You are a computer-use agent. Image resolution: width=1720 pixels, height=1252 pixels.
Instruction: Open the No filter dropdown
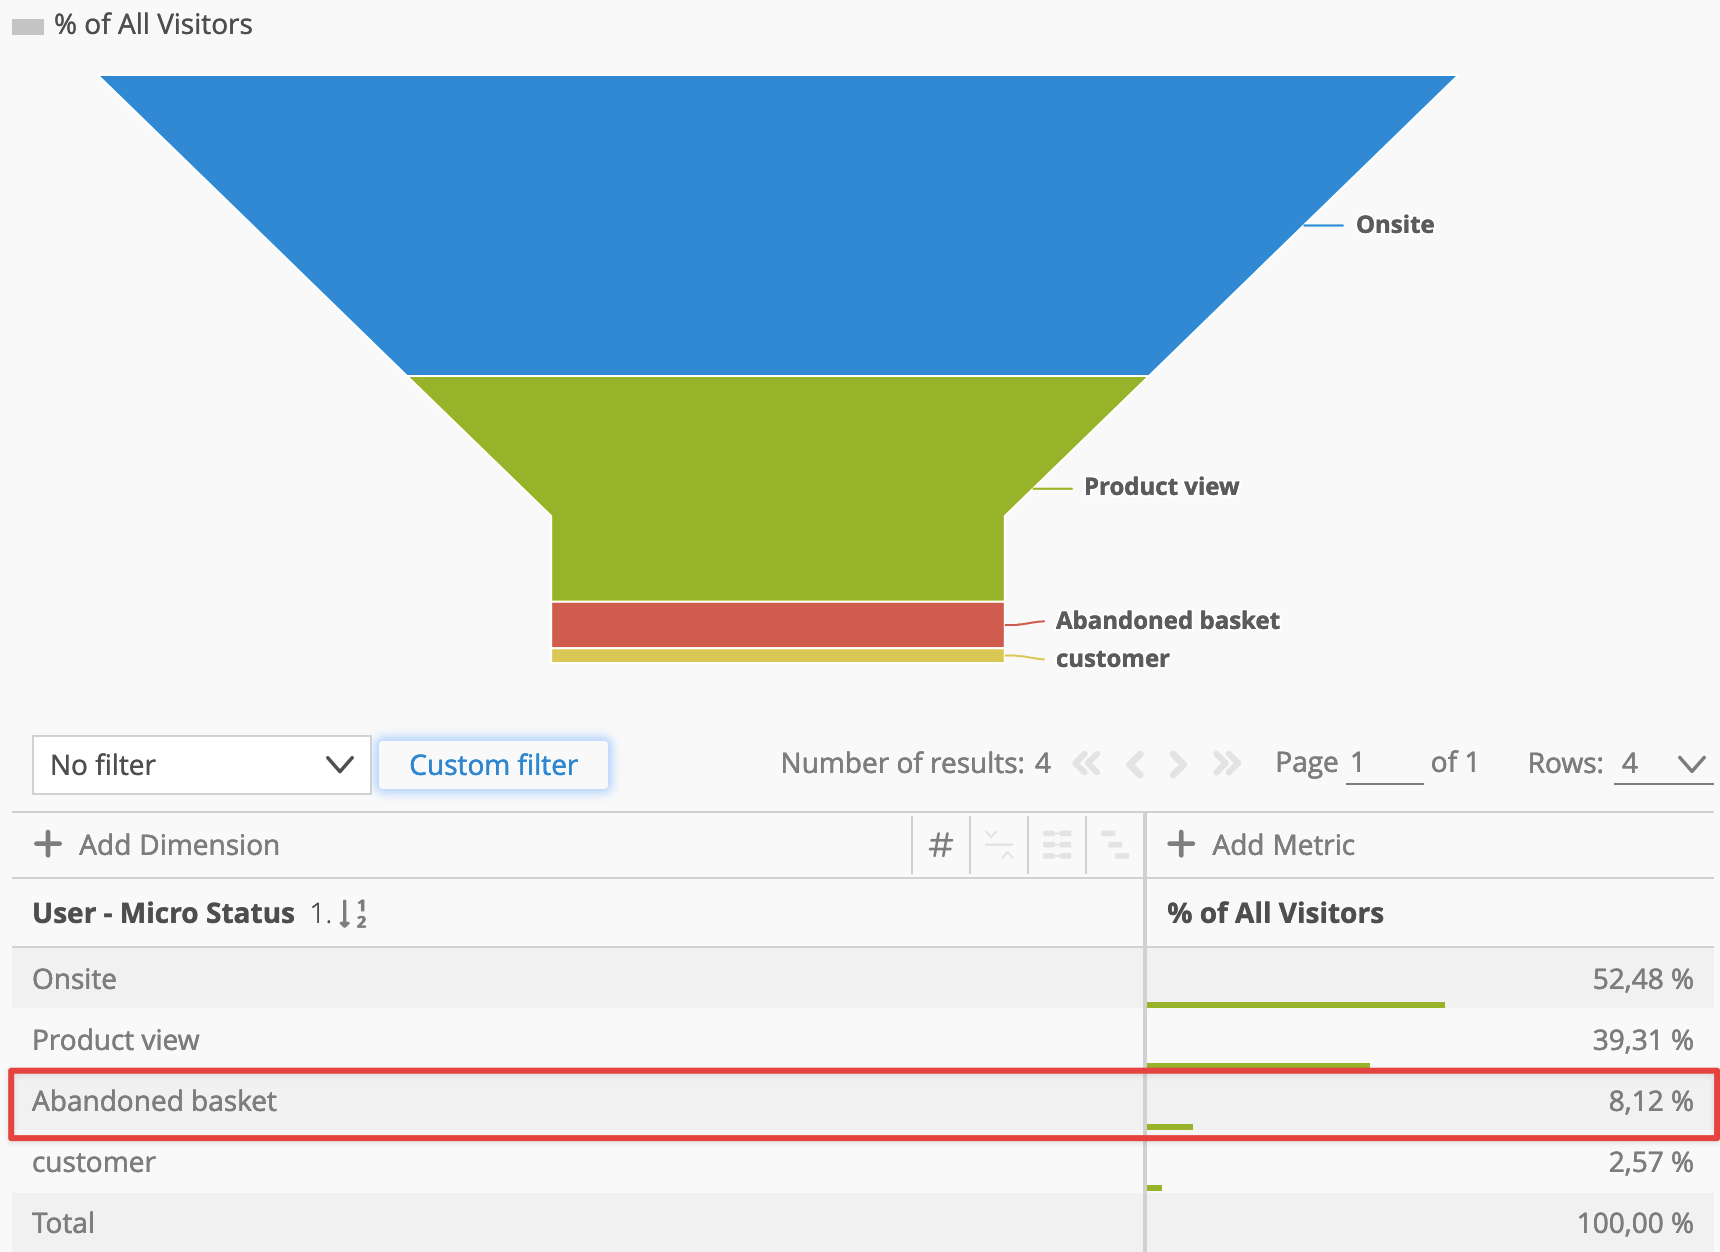[x=202, y=765]
